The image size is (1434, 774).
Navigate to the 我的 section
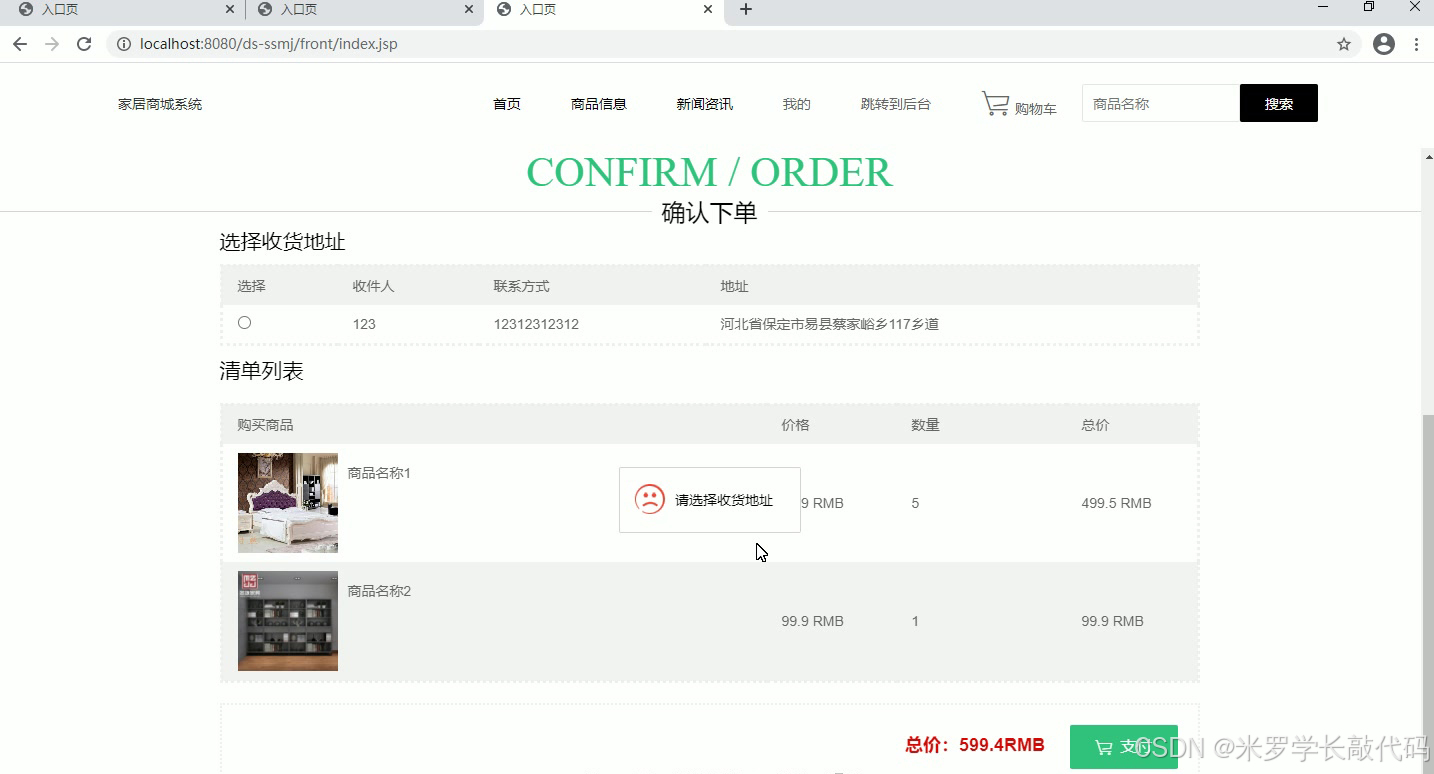795,103
